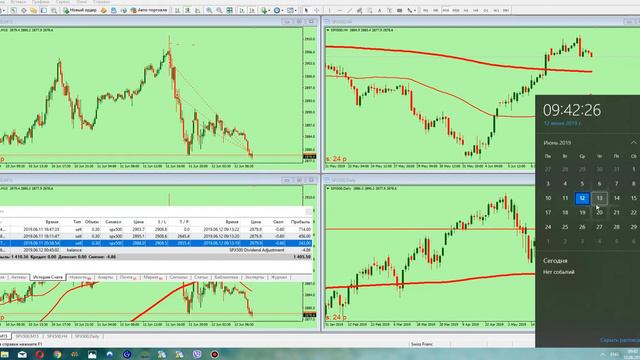
Task: Open the Viber icon in the taskbar
Action: 197,354
